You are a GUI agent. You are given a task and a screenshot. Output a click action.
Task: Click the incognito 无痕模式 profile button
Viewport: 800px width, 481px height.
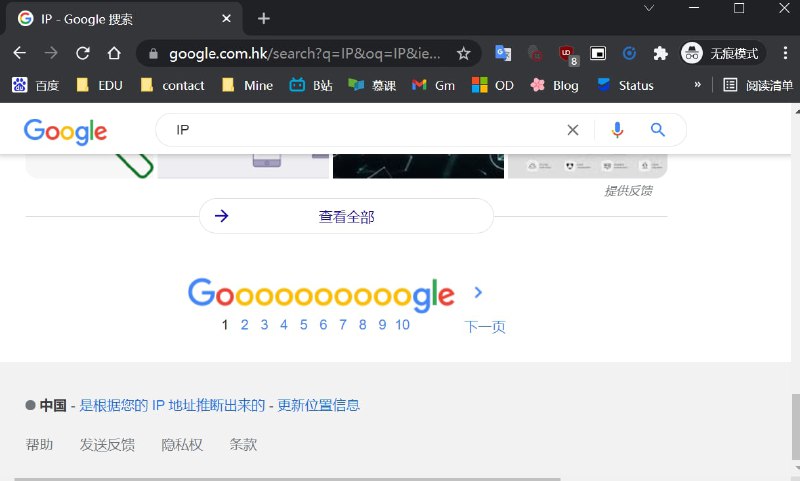[722, 53]
